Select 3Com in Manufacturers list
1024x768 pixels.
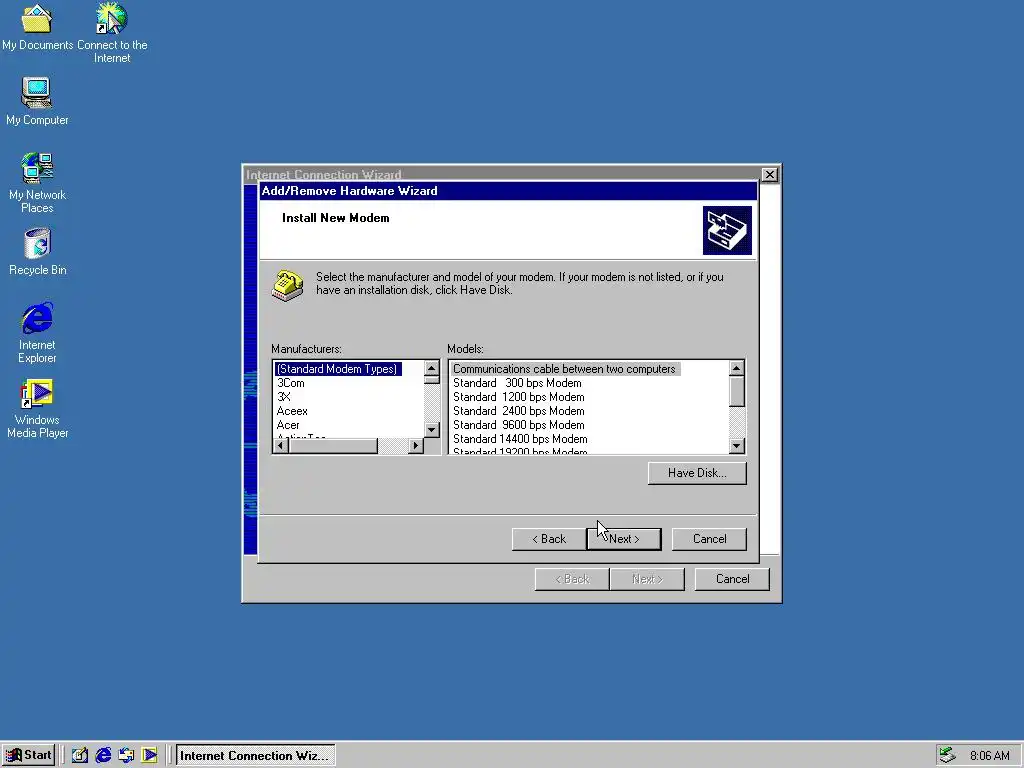pos(291,383)
